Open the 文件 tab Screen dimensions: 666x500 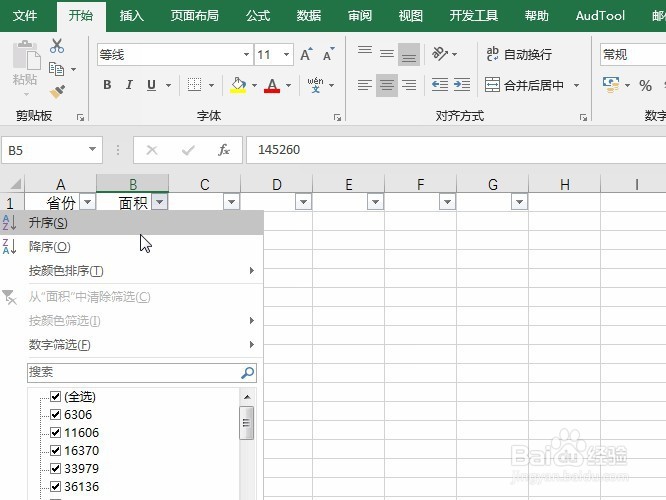click(25, 16)
